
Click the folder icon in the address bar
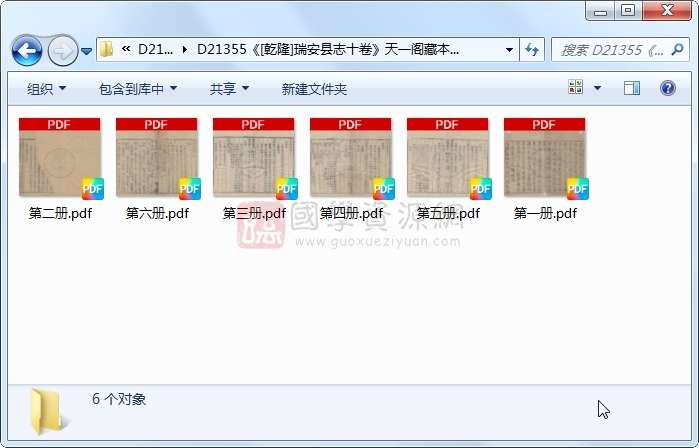pos(106,49)
